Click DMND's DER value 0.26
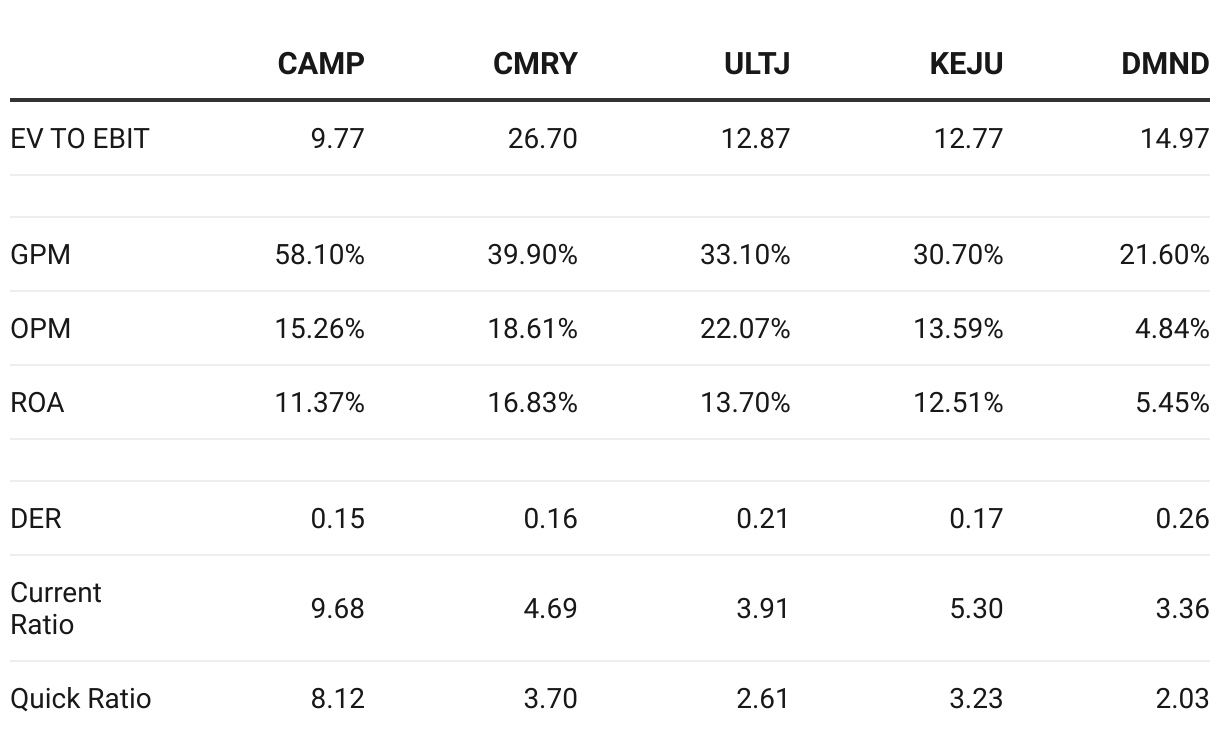 (x=1182, y=519)
